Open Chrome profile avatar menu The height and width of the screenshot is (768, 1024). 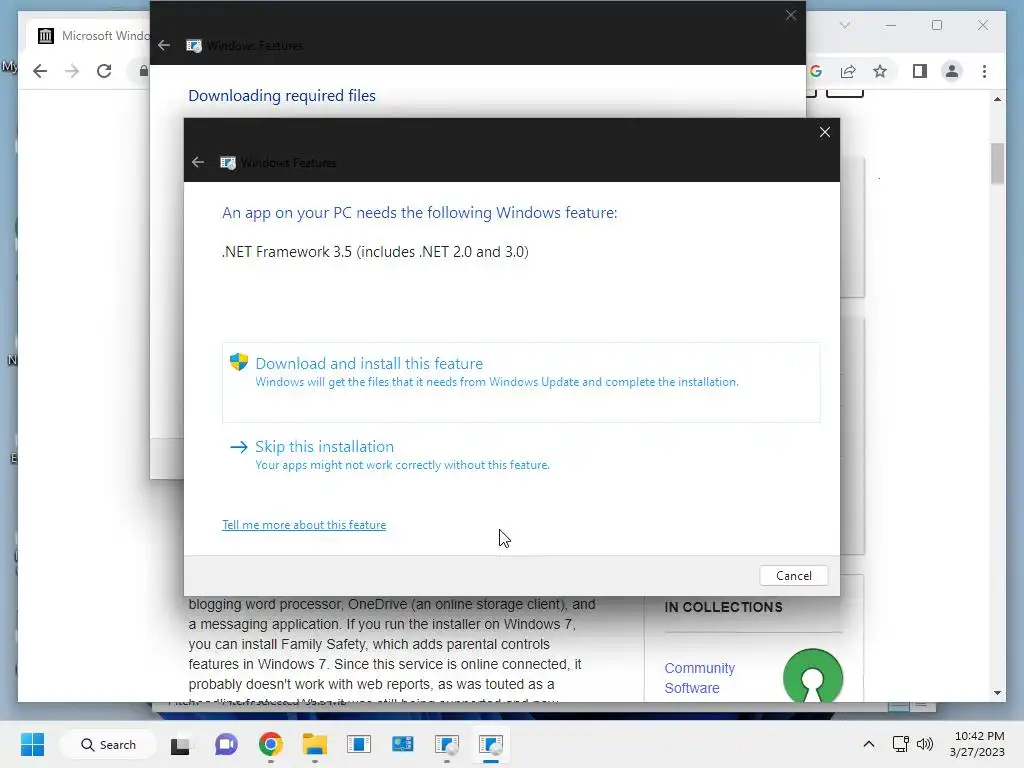pos(952,71)
